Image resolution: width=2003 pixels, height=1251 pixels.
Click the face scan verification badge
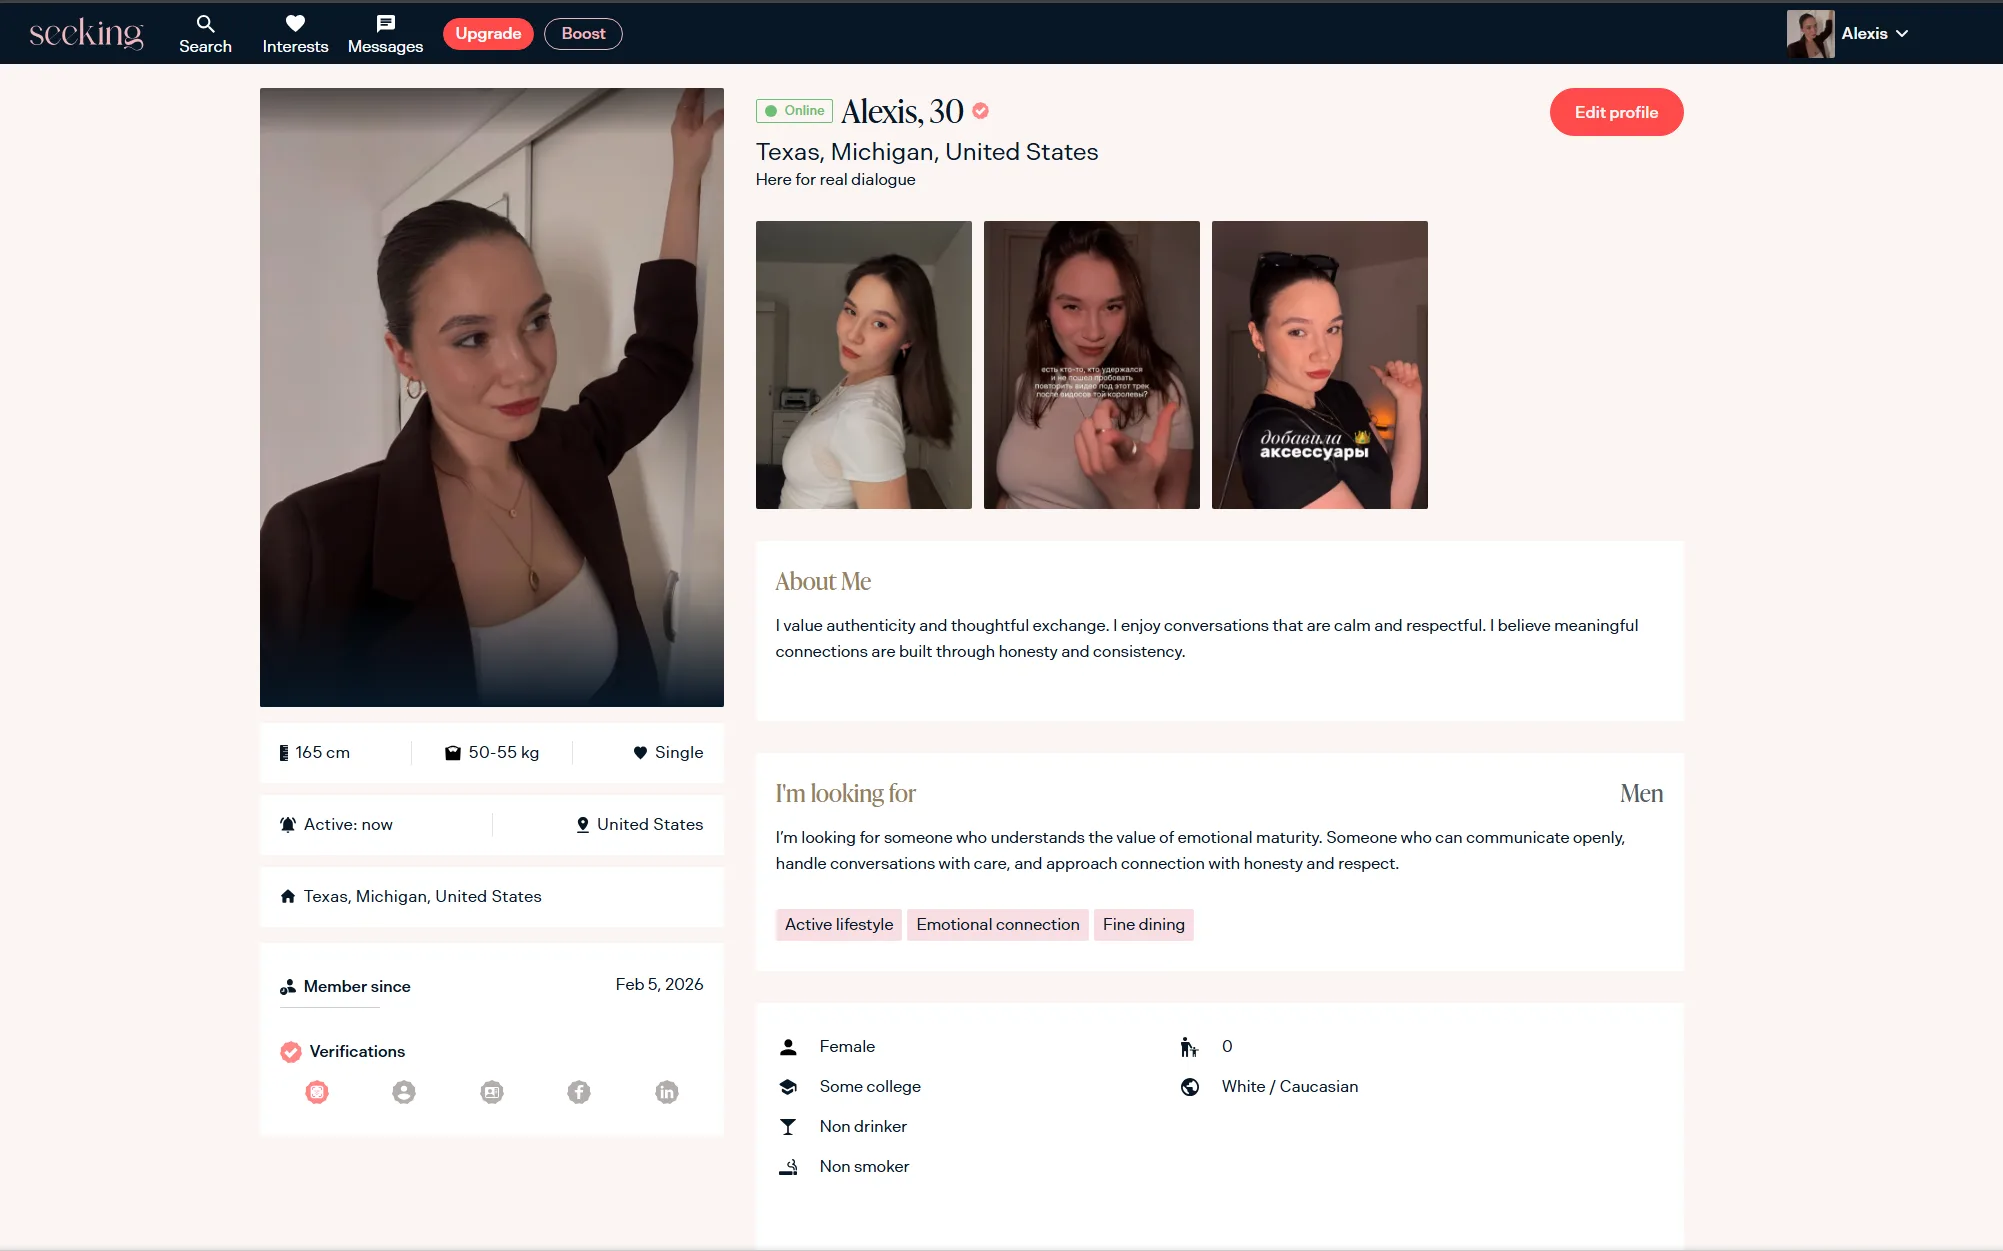(x=317, y=1092)
